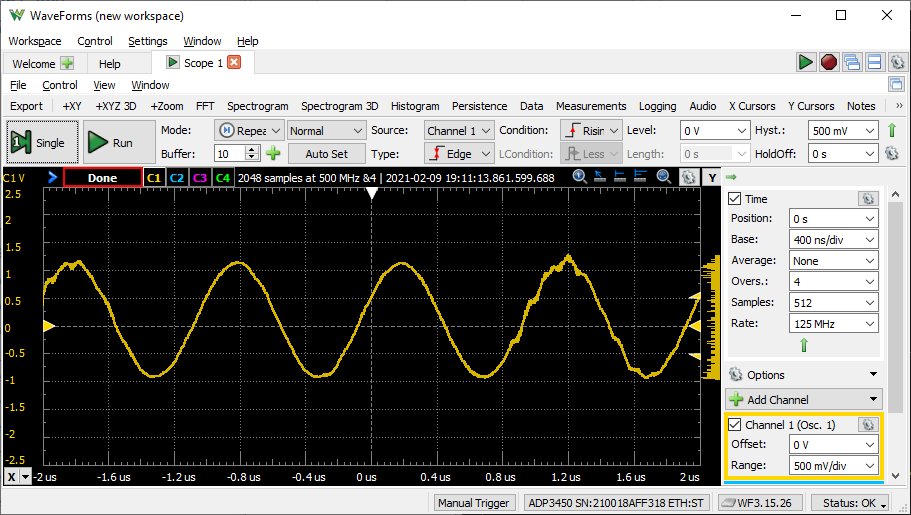Toggle C1 channel indicator
911x515 pixels.
154,178
